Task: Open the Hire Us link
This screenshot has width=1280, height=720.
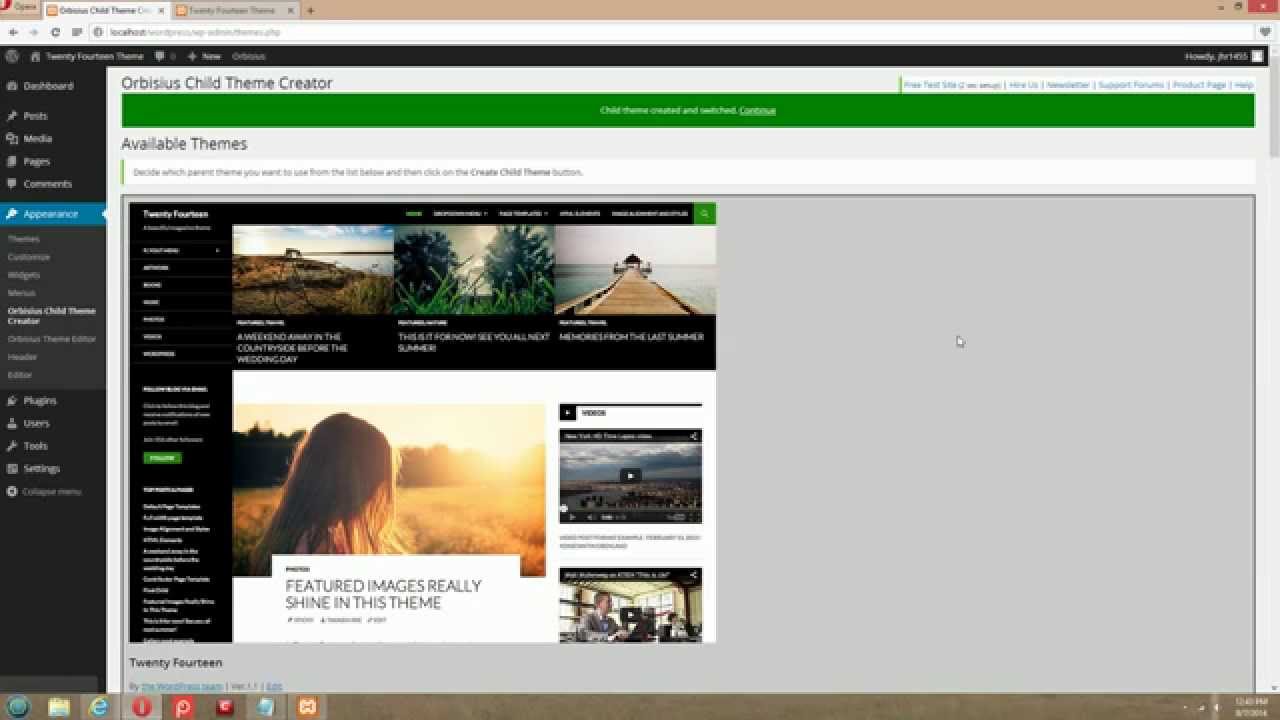Action: [1023, 85]
